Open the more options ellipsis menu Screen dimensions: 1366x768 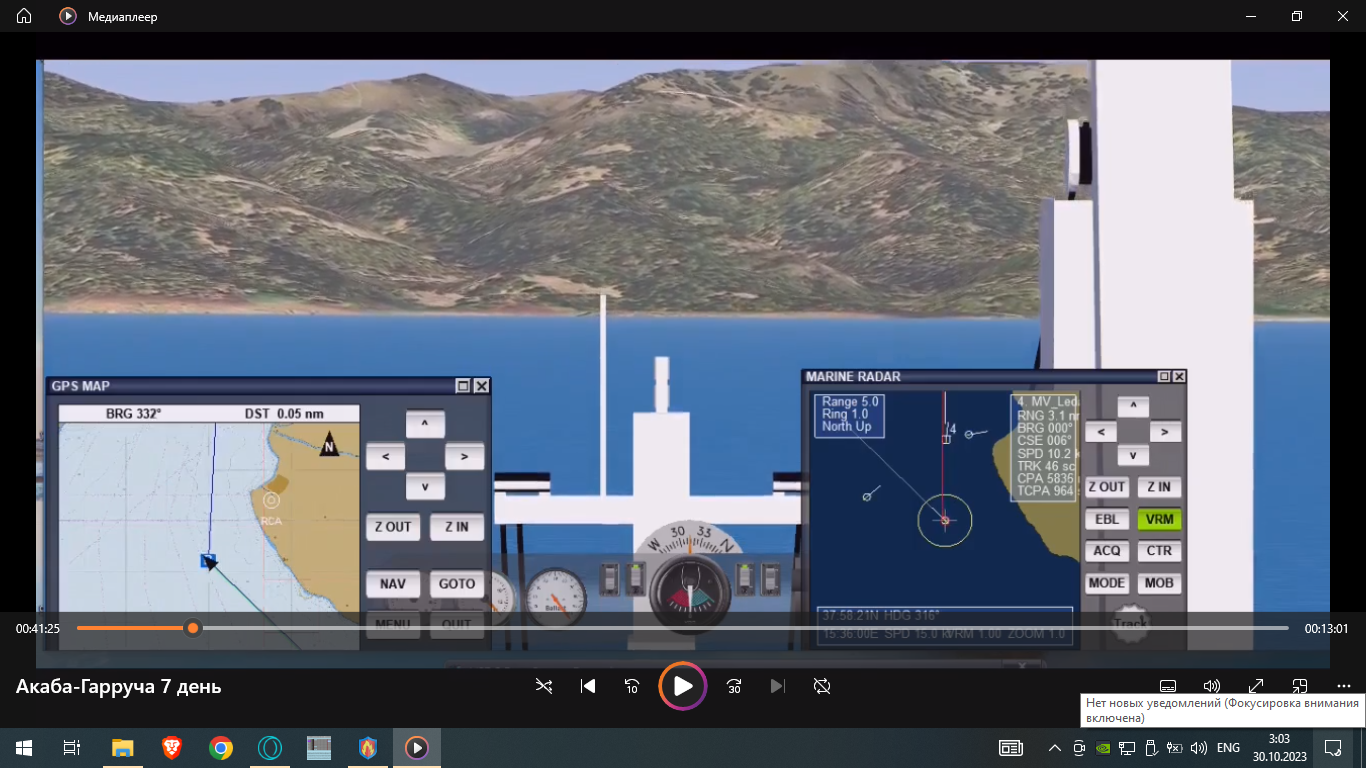click(1343, 686)
